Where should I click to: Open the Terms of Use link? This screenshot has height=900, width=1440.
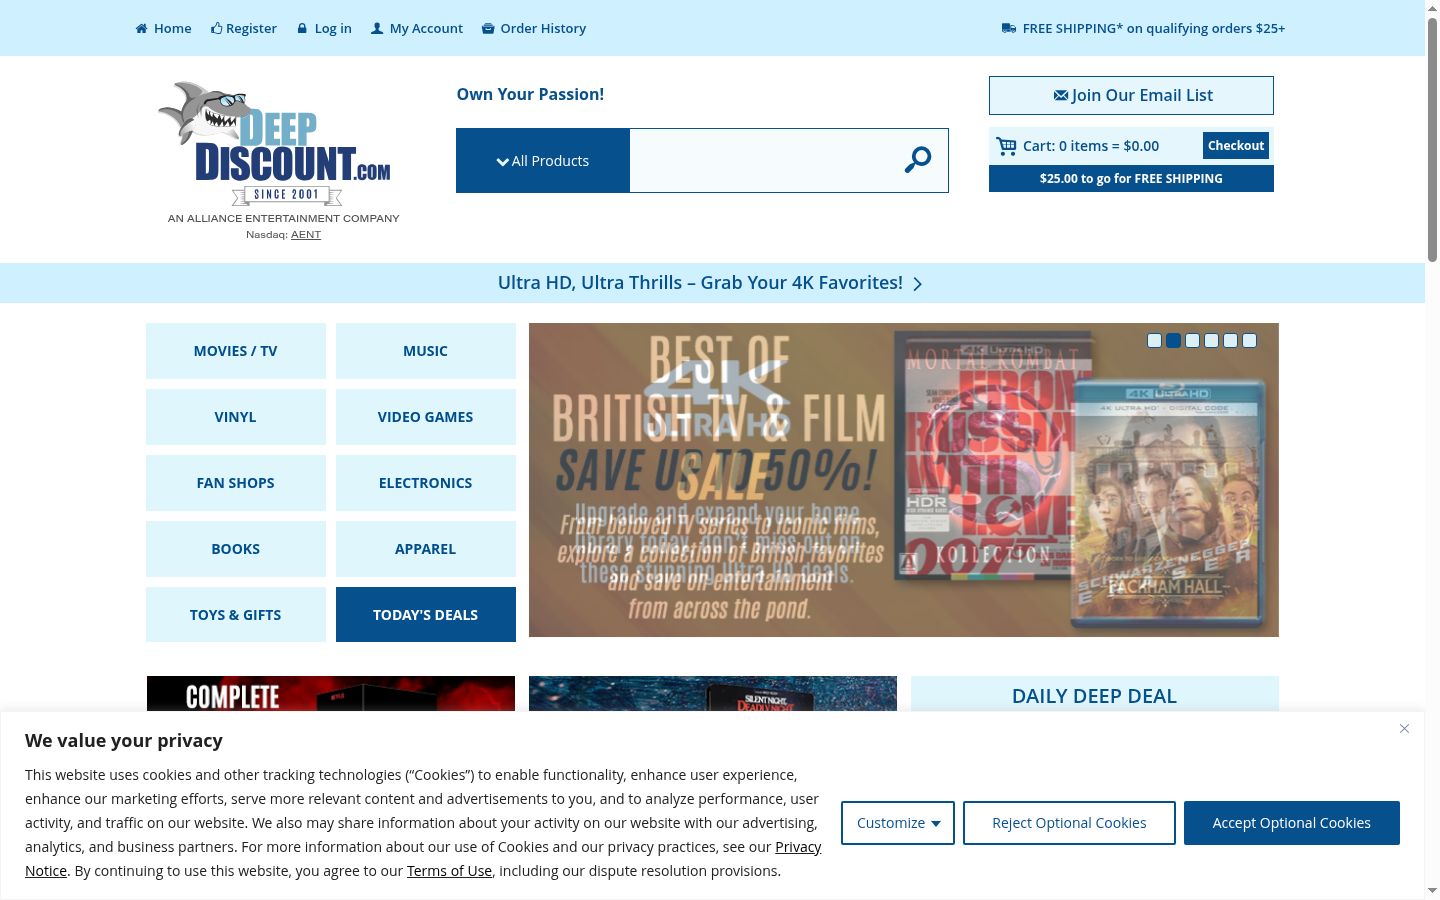coord(449,871)
